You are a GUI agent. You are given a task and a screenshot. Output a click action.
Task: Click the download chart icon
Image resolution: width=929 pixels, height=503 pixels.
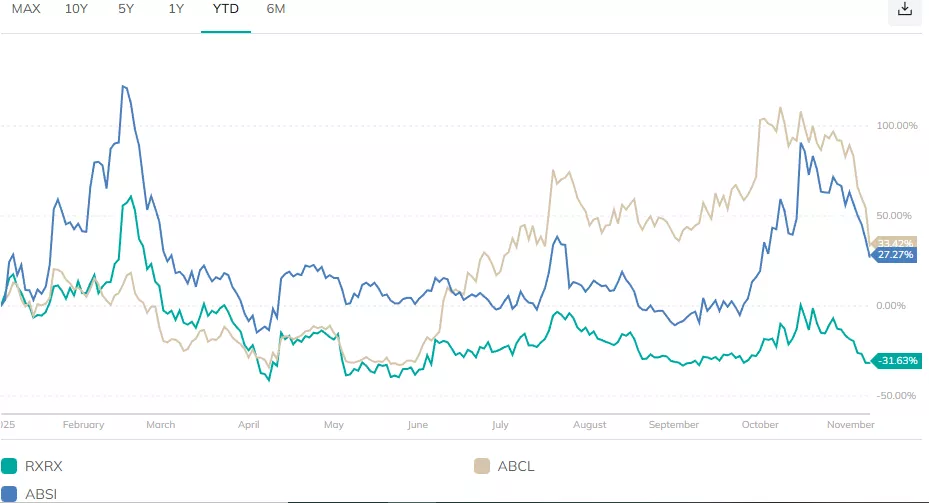click(x=904, y=9)
